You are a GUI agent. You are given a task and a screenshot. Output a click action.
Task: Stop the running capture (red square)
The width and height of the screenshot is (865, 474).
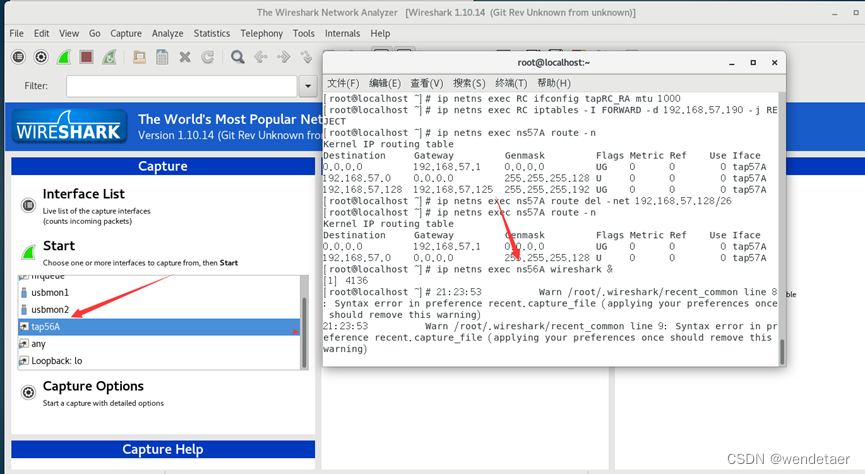tap(86, 57)
